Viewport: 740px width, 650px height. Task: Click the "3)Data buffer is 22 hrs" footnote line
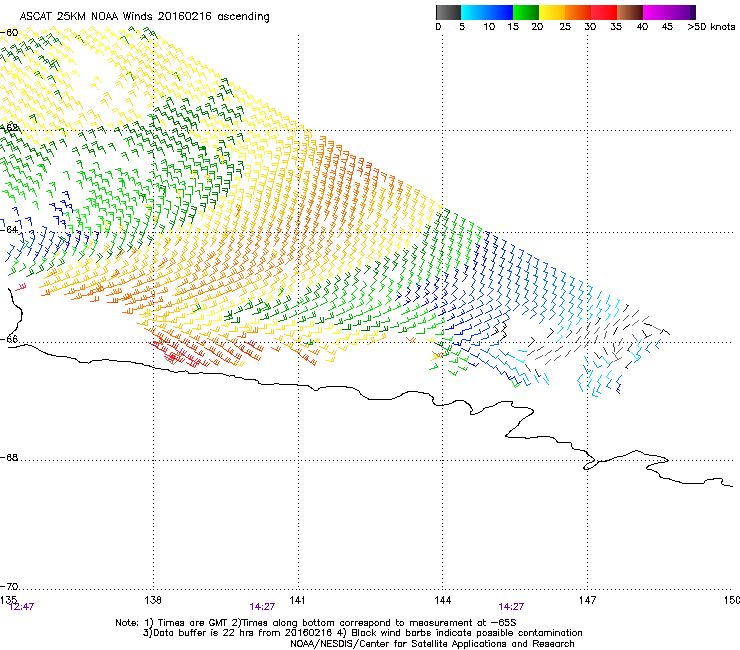[x=362, y=633]
